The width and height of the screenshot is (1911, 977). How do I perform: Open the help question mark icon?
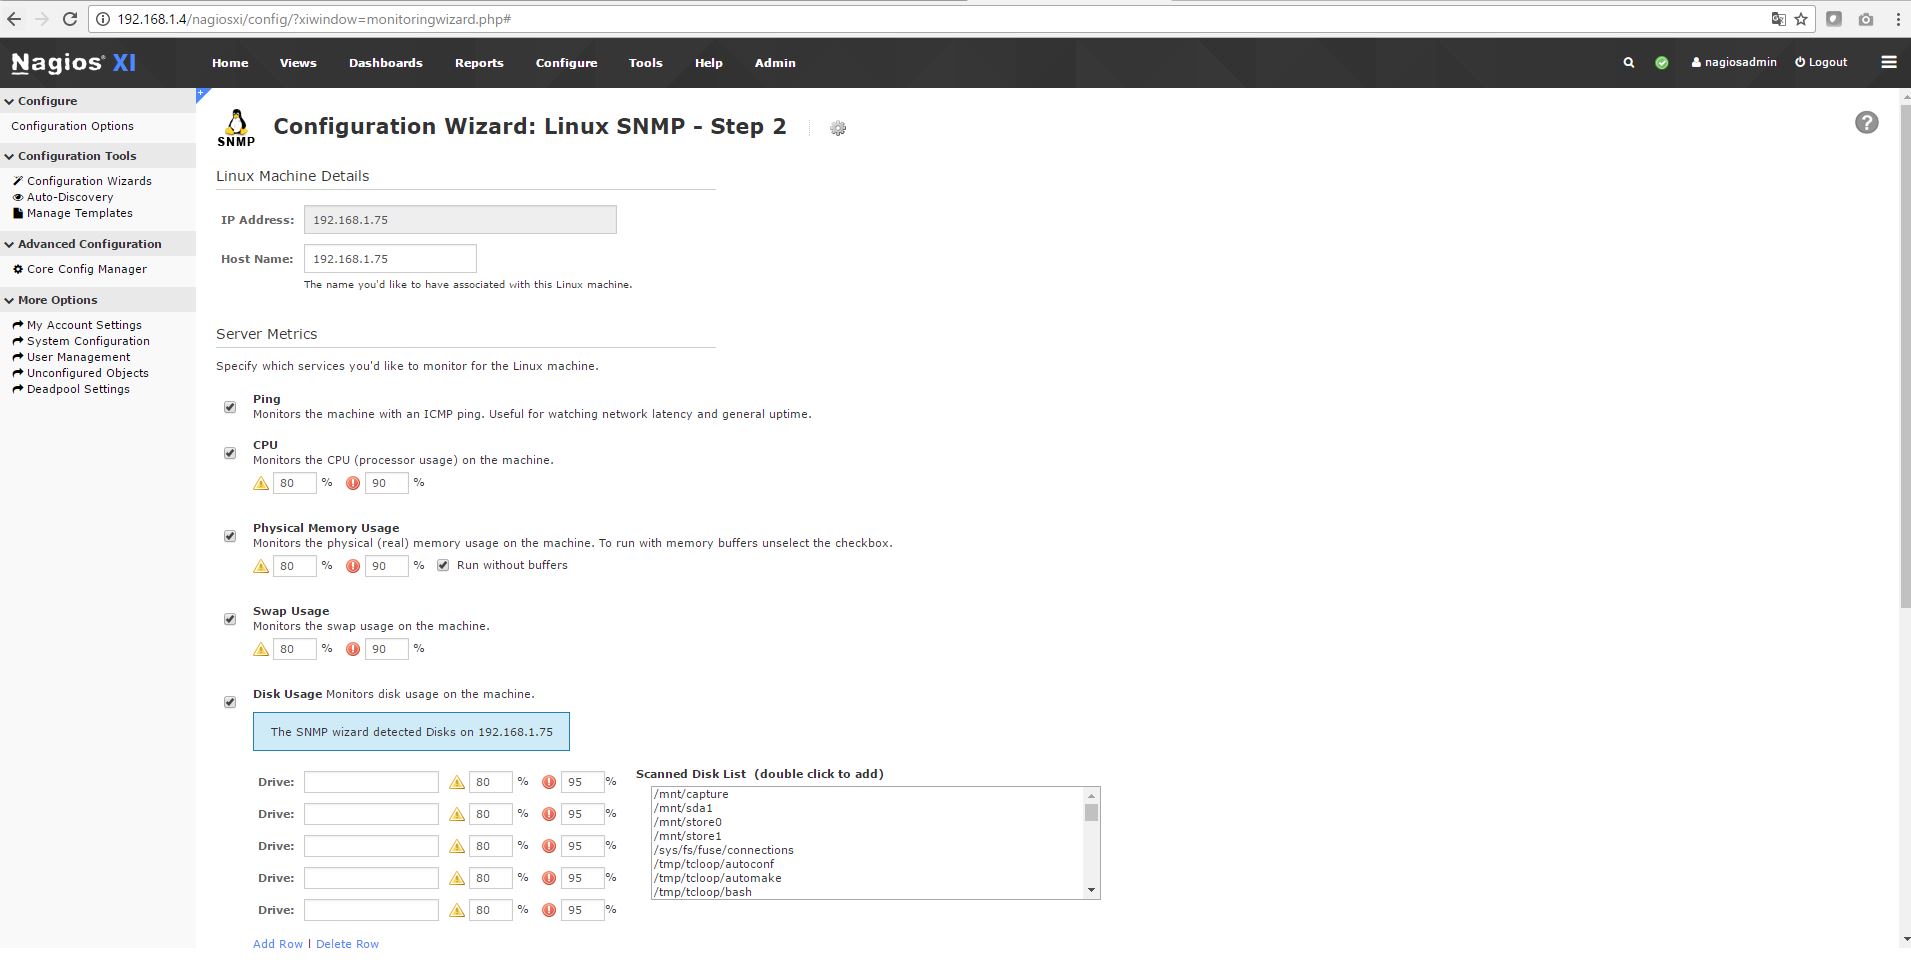pyautogui.click(x=1866, y=122)
